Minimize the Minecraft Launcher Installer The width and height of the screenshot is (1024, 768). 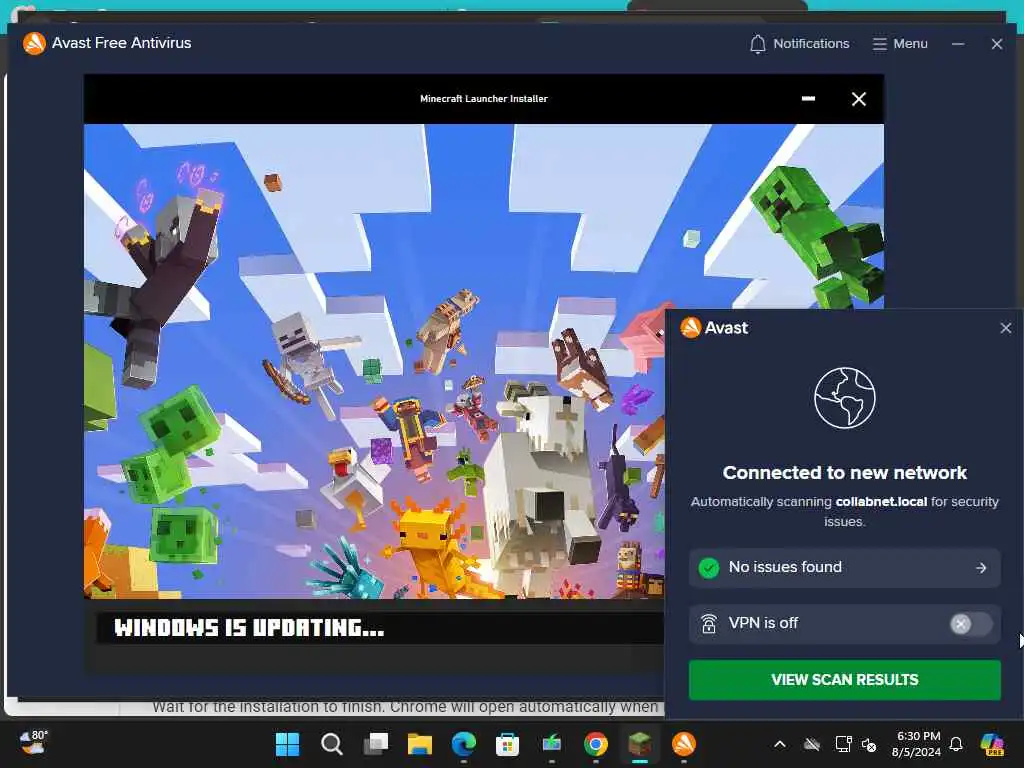pyautogui.click(x=808, y=99)
